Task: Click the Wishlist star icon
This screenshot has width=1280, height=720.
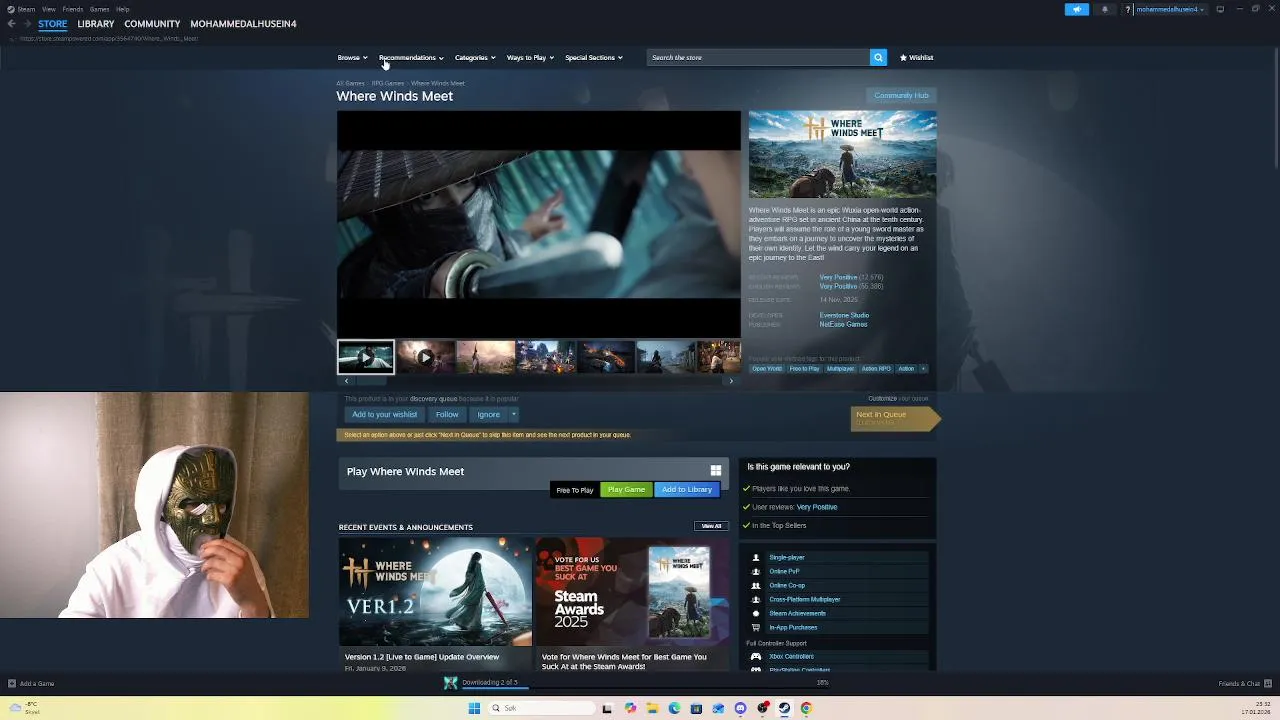Action: (x=903, y=57)
